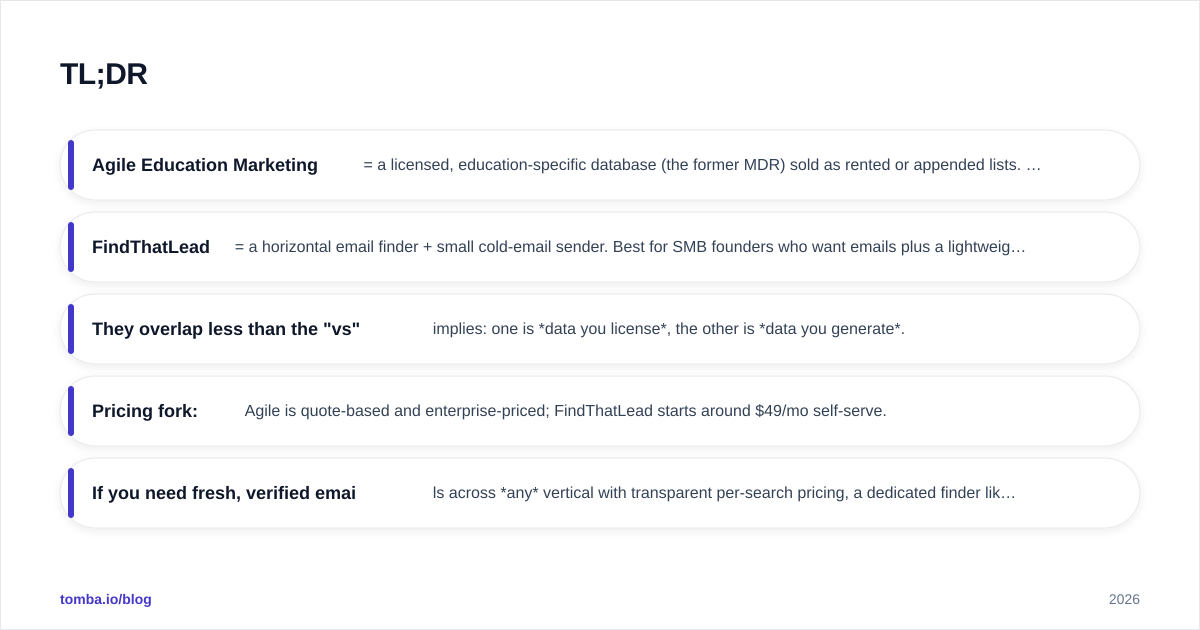Click the purple accent bar beside Agile Education Marketing
This screenshot has height=630, width=1200.
(x=71, y=165)
